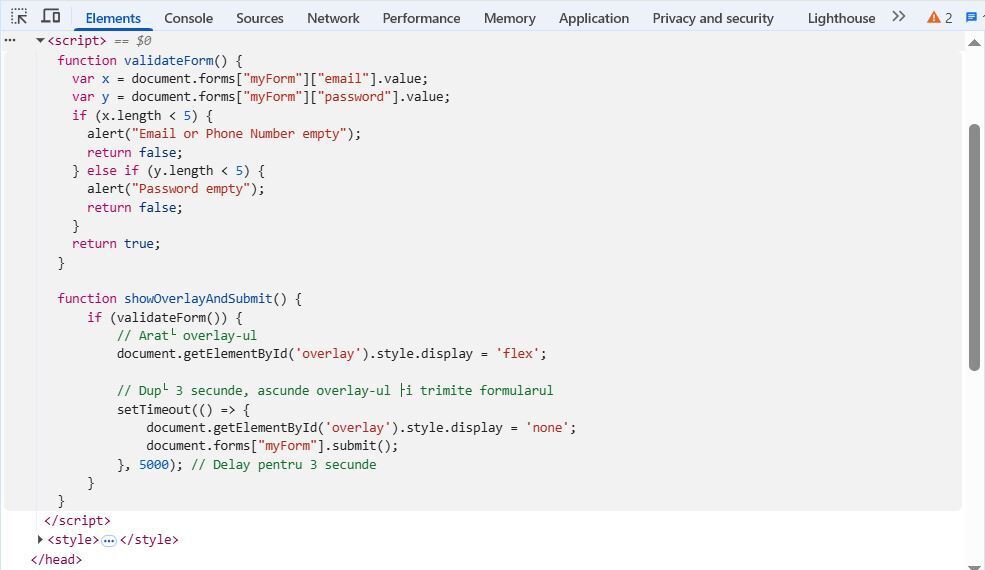Click the 'if (x.length < 5)' line
The image size is (985, 570).
point(143,116)
